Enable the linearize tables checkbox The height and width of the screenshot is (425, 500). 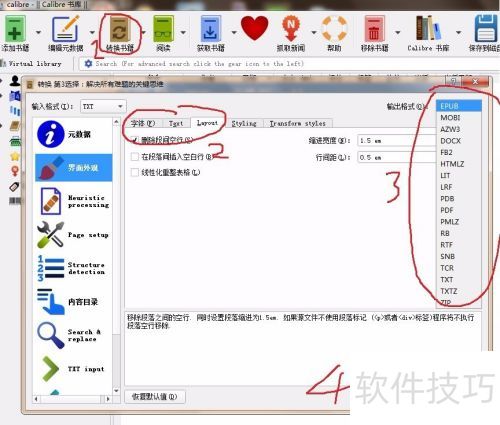tap(135, 172)
